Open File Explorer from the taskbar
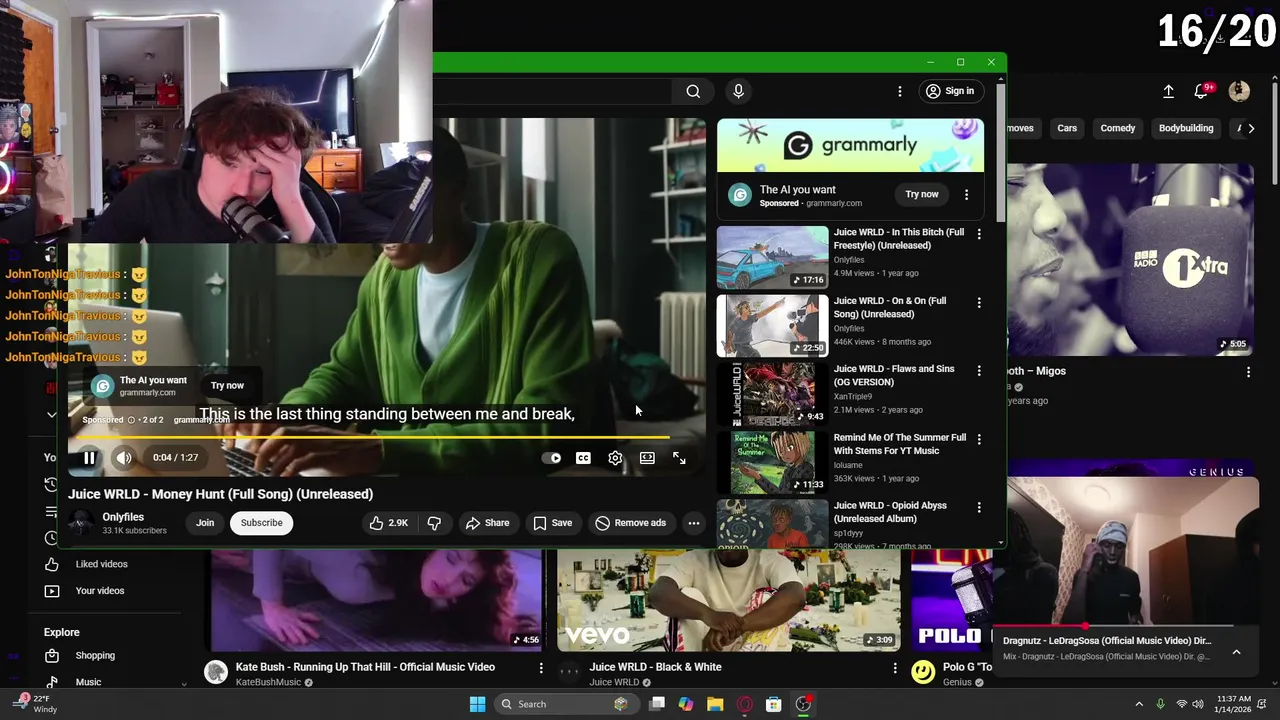 [x=715, y=704]
